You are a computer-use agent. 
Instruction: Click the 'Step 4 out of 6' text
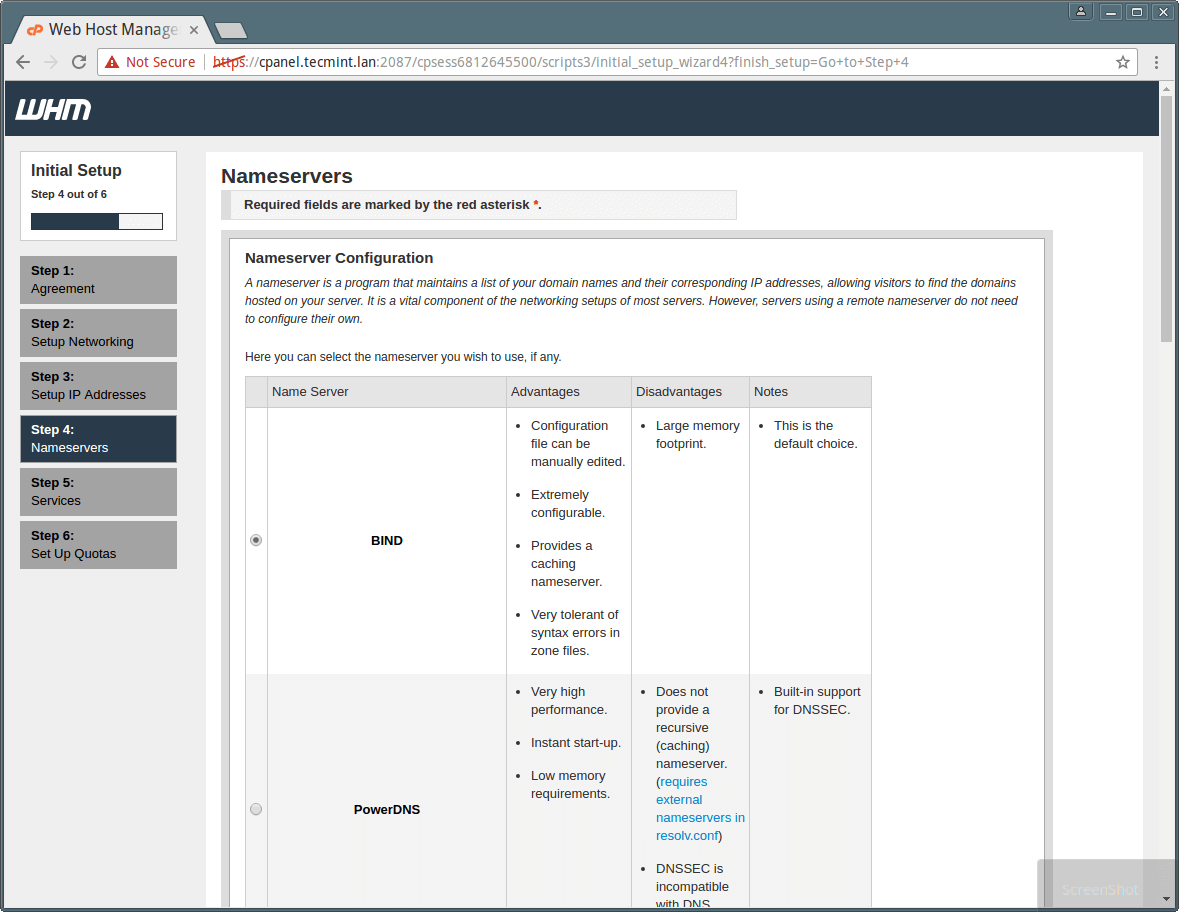68,194
